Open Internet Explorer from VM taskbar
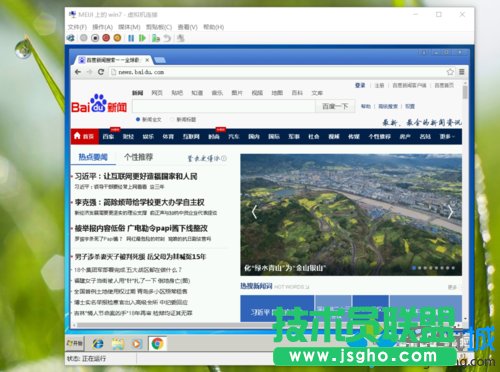The image size is (500, 372). click(98, 344)
